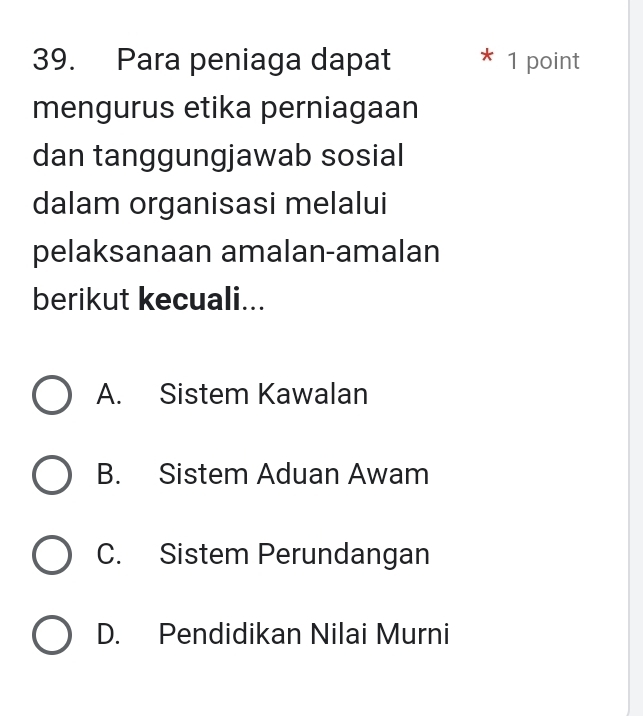
Task: Click the letter 'A.' of the first option
Action: (110, 395)
